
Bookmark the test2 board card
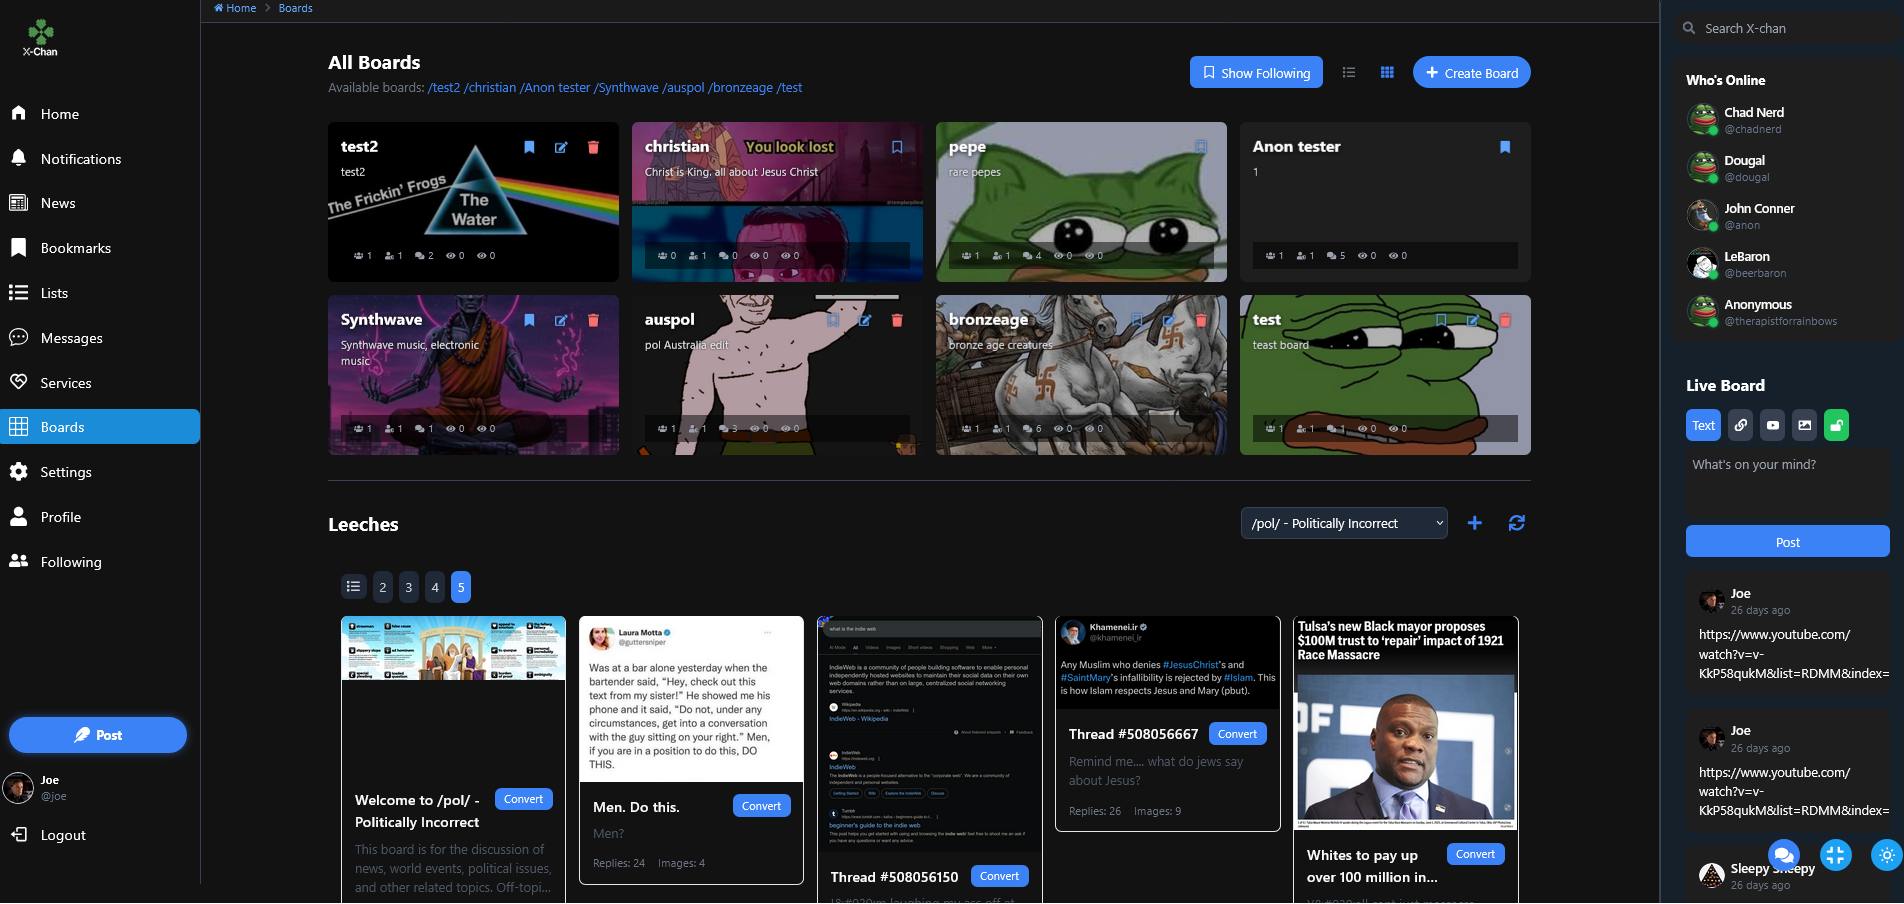point(529,147)
